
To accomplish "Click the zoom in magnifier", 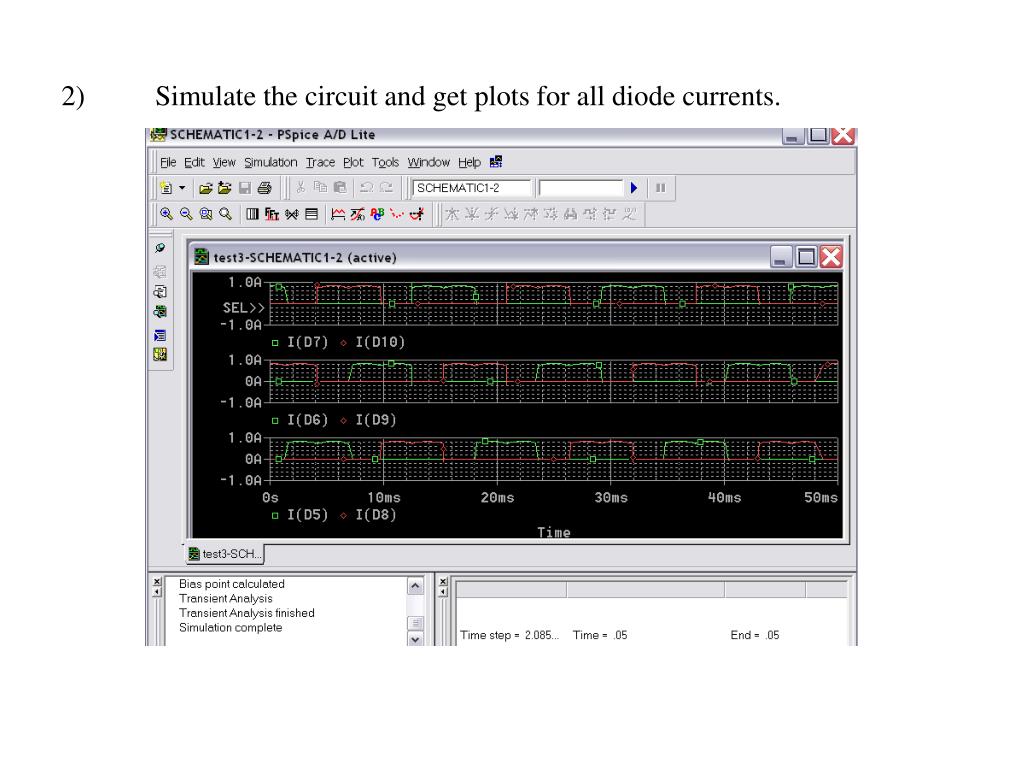I will tap(167, 214).
